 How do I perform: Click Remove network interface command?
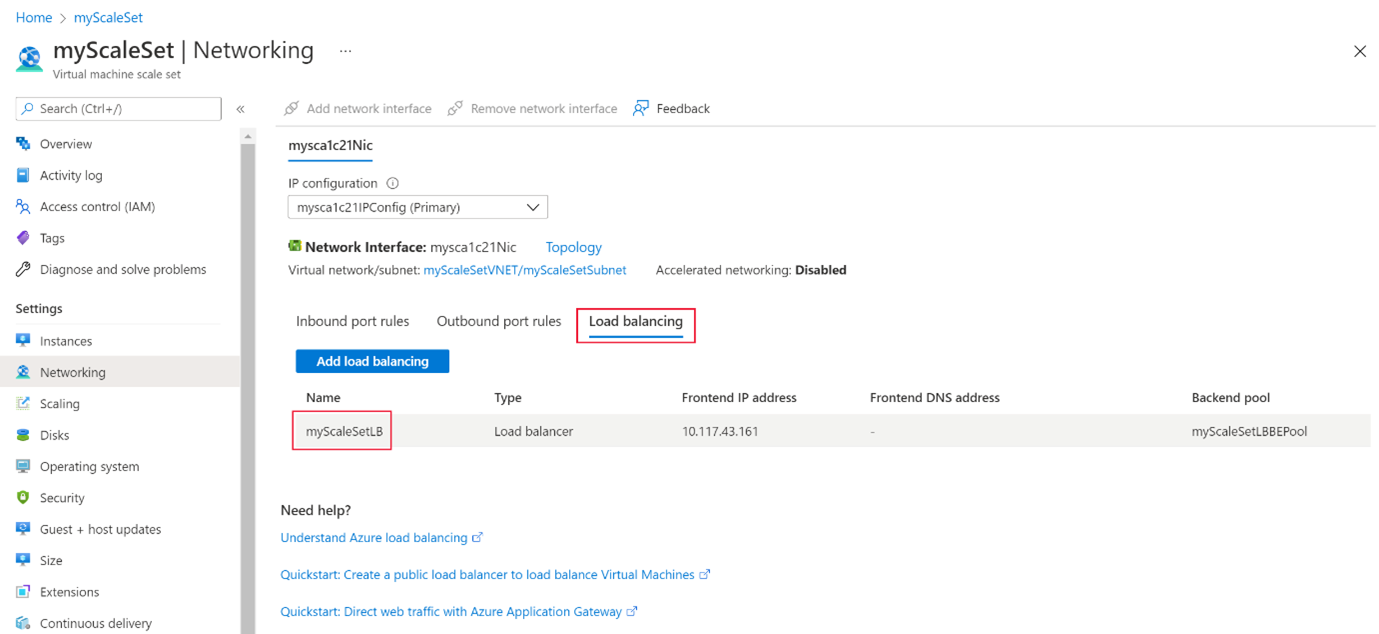(x=532, y=108)
